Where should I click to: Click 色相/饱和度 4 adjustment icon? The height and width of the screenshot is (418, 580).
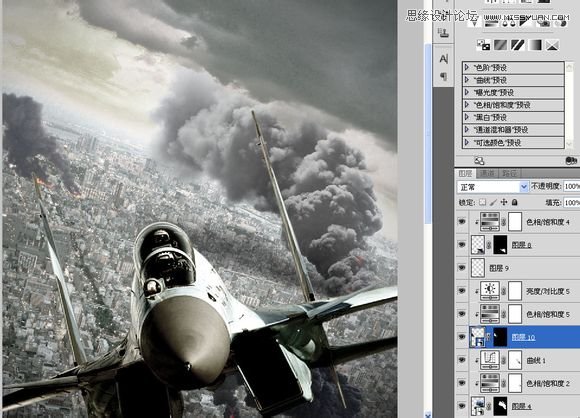tap(490, 222)
